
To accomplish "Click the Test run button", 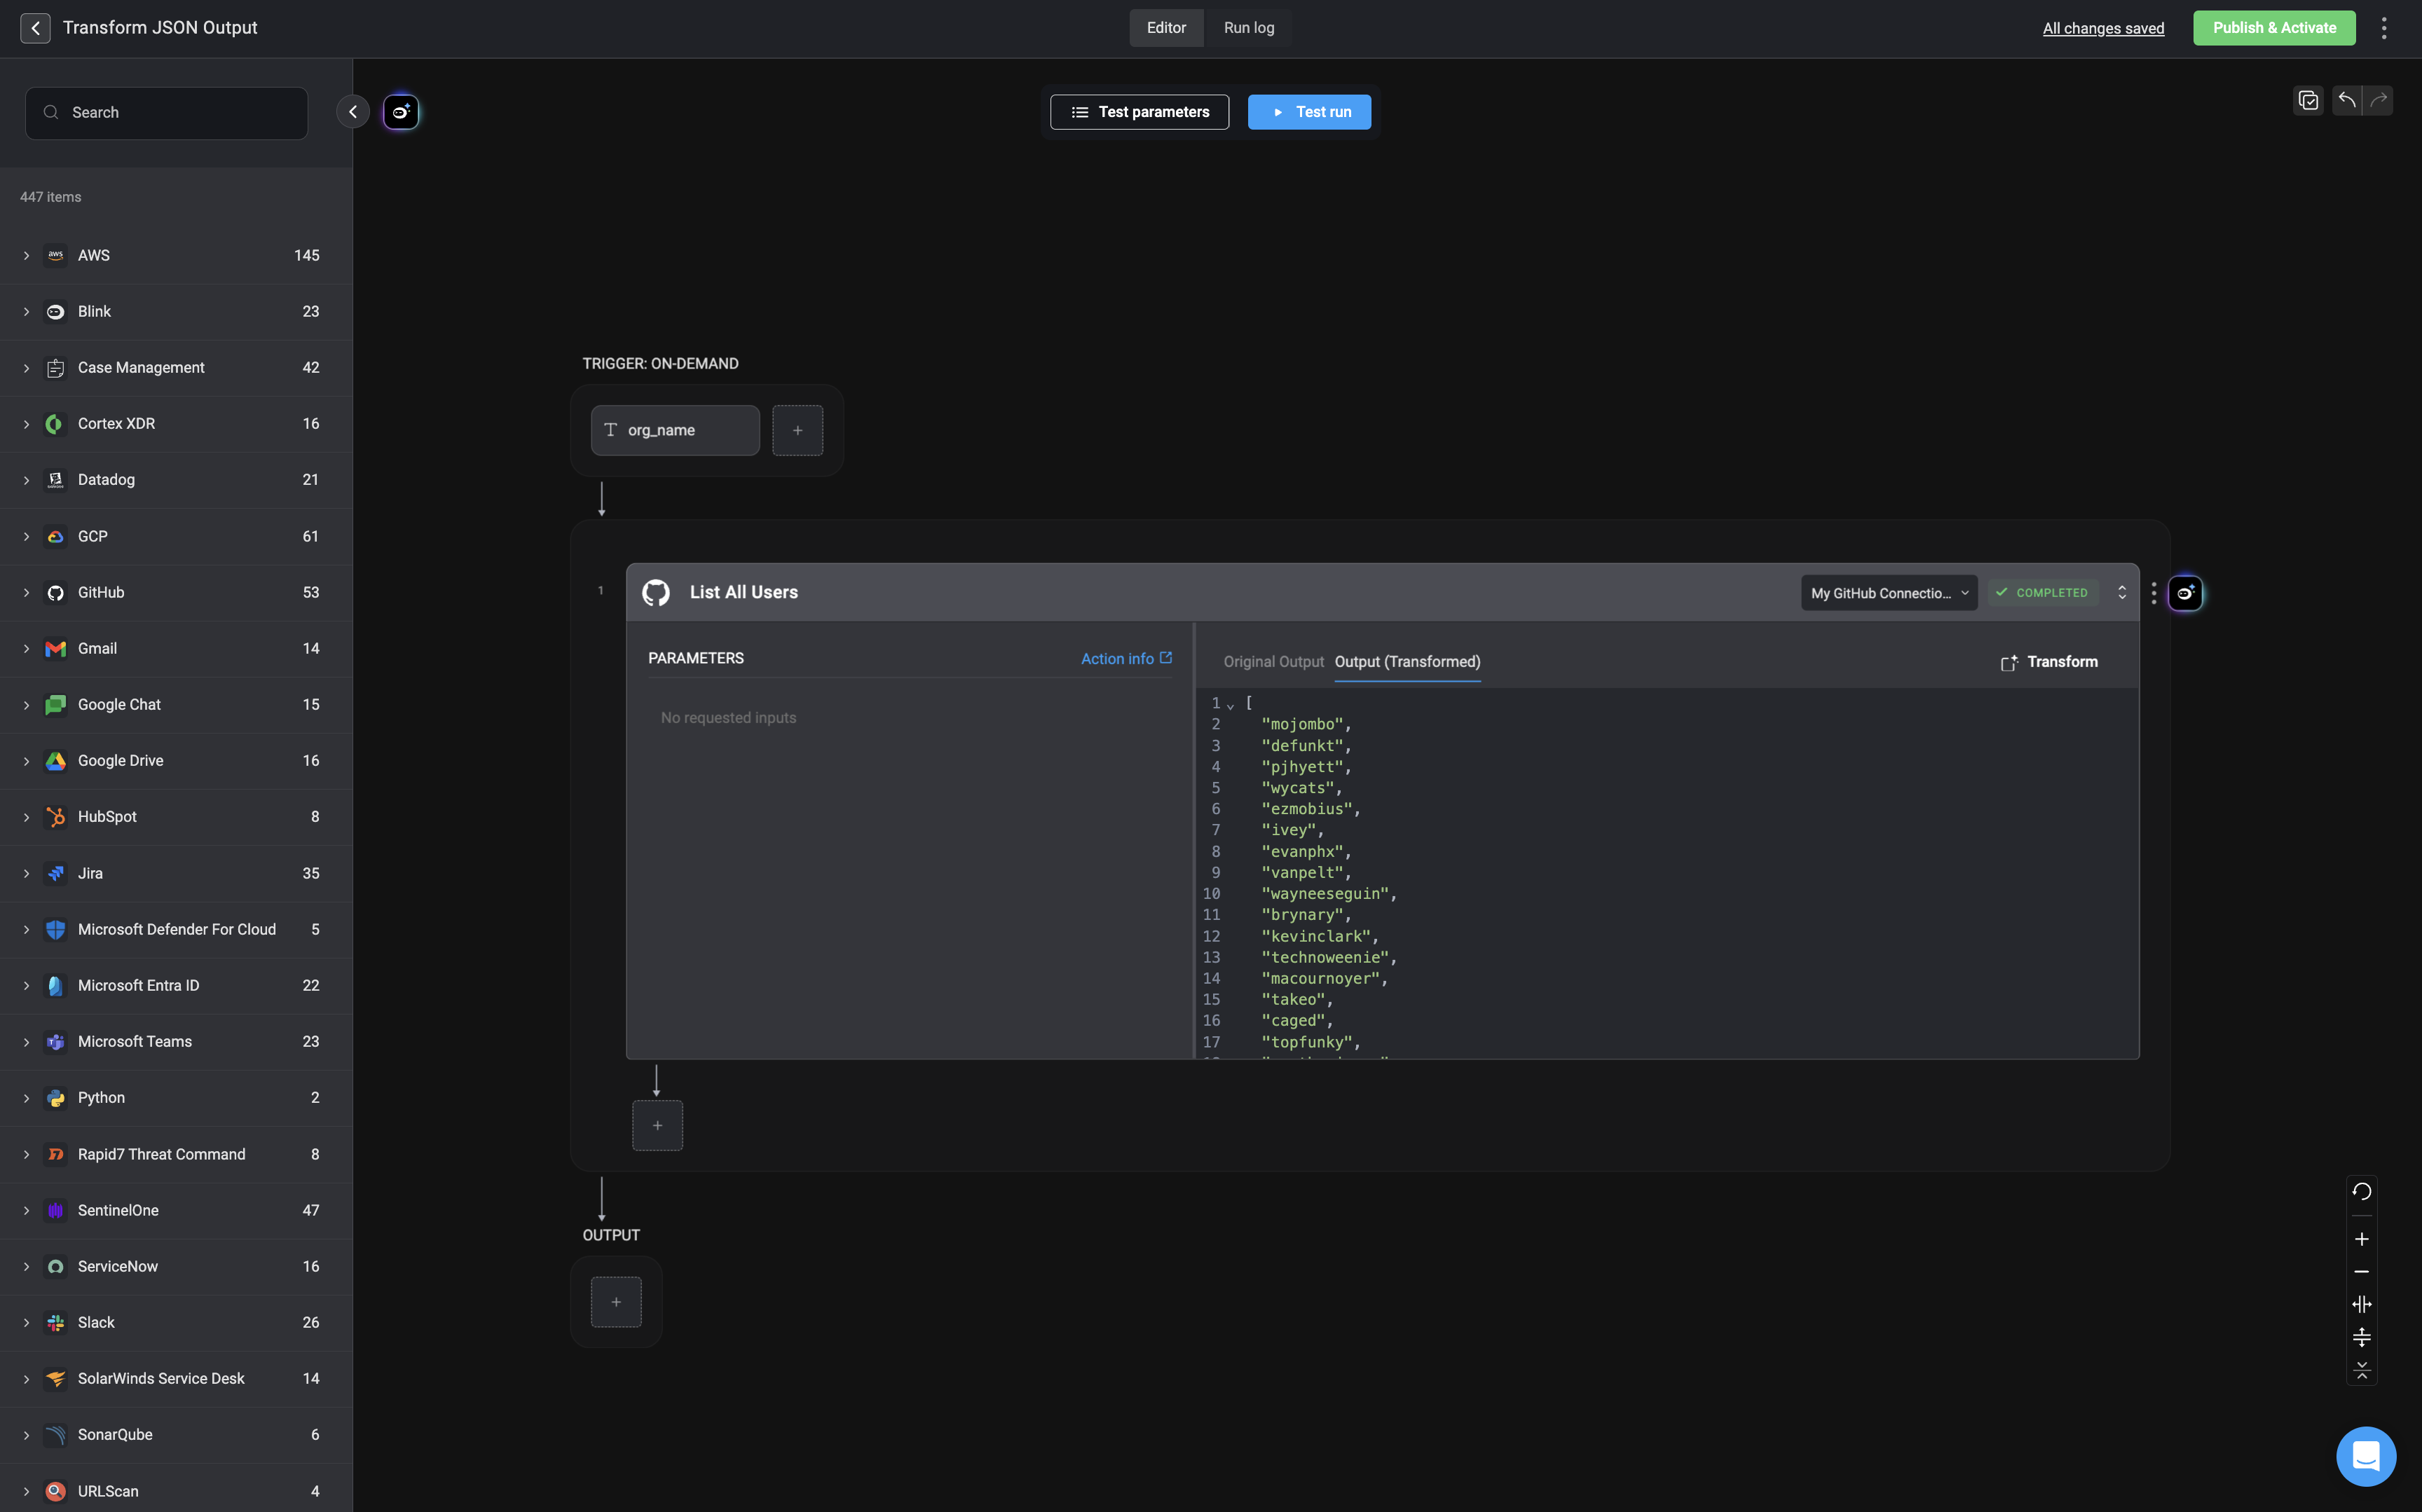I will [1309, 112].
